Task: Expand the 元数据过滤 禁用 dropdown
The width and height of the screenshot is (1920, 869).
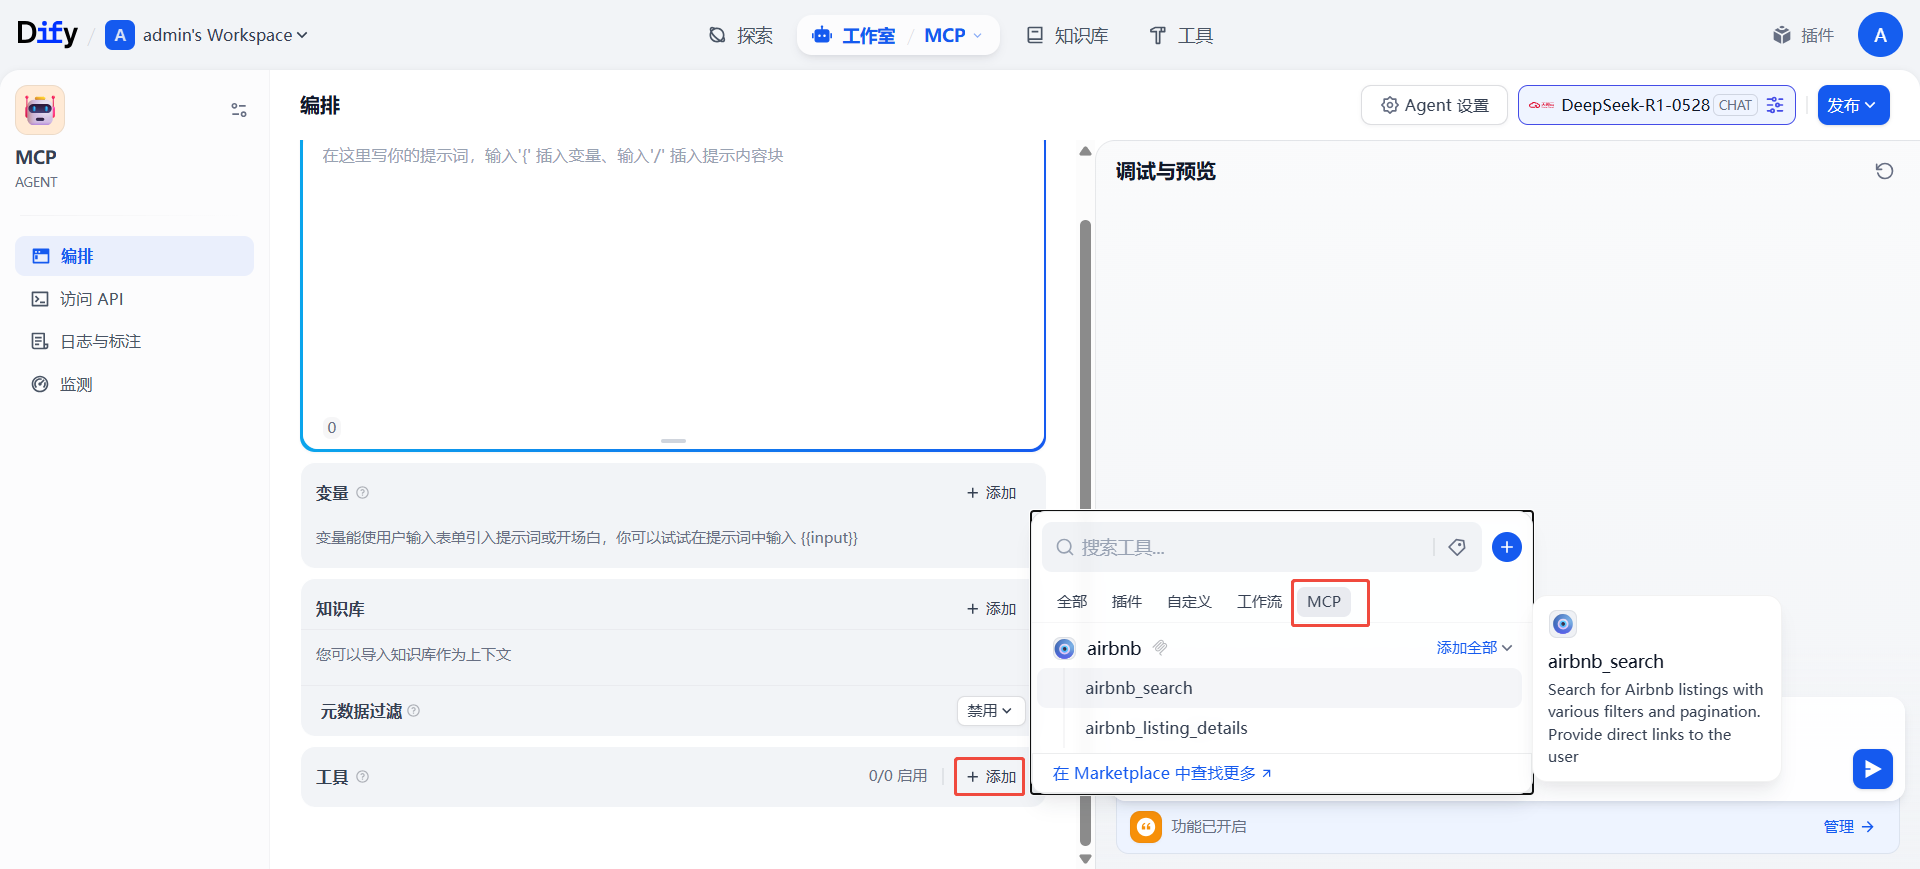Action: 990,710
